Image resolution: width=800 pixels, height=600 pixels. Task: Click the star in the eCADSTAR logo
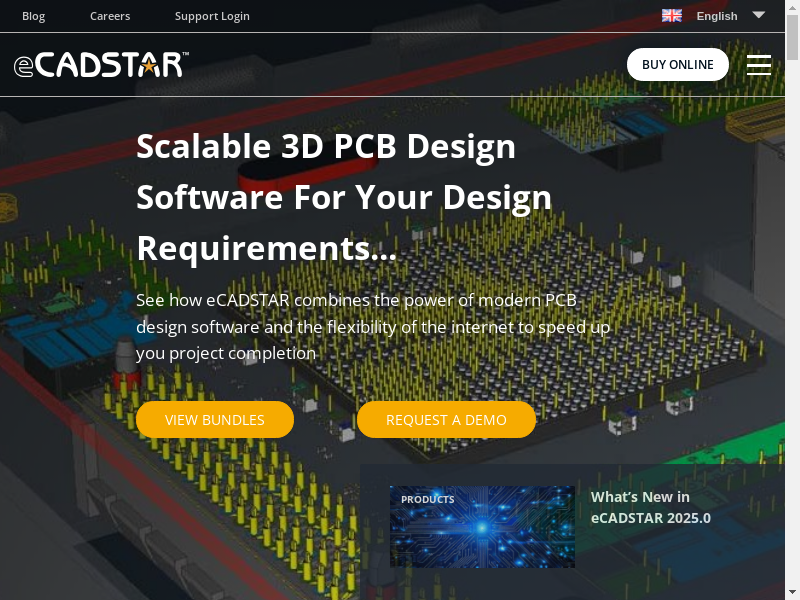click(x=147, y=66)
